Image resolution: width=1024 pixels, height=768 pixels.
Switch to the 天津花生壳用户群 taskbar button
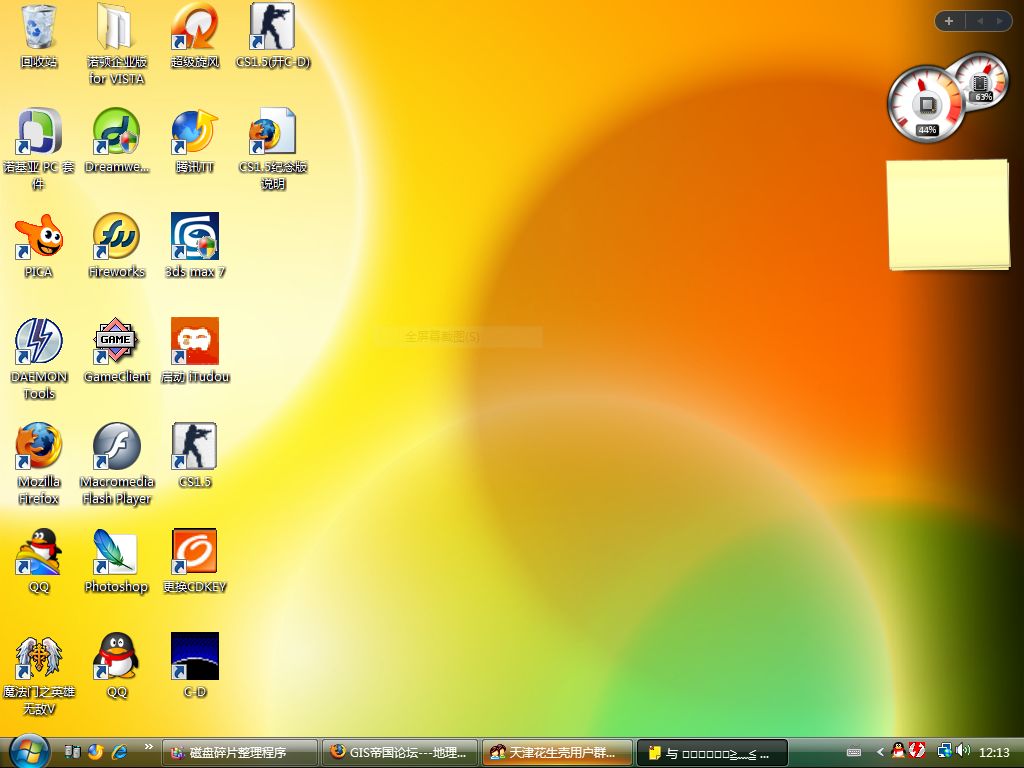557,753
